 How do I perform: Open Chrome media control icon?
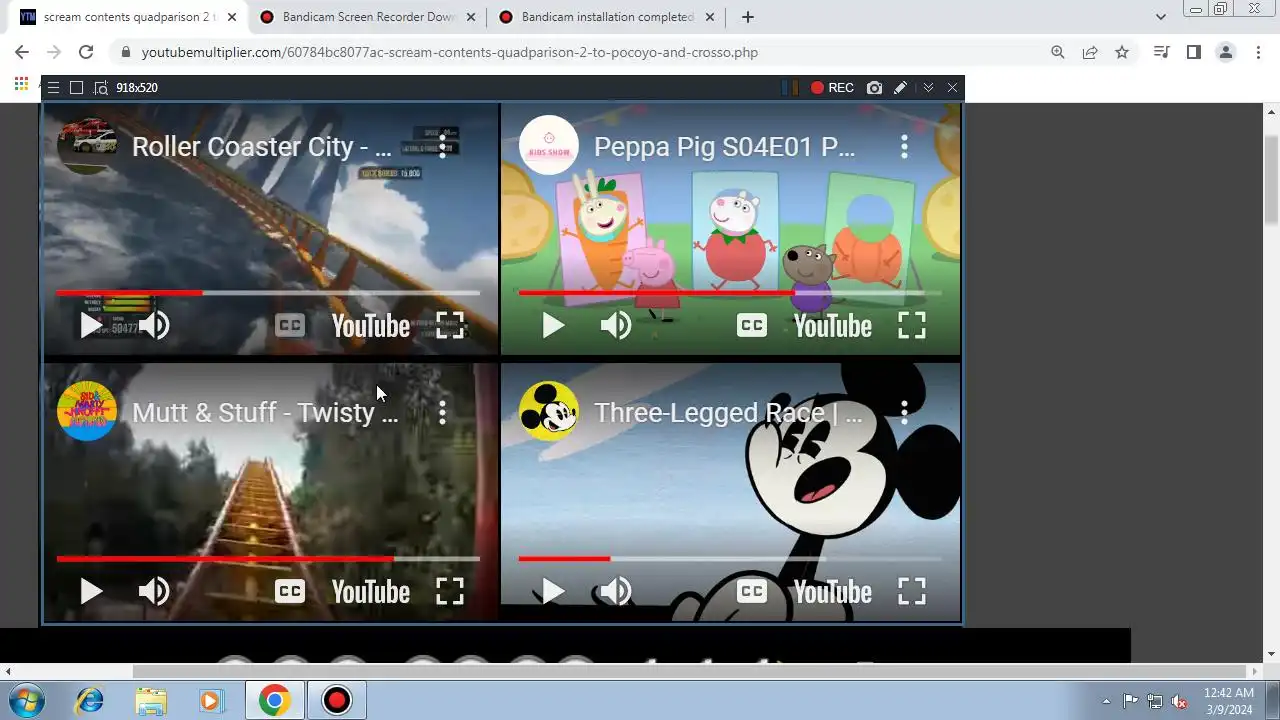tap(1161, 52)
